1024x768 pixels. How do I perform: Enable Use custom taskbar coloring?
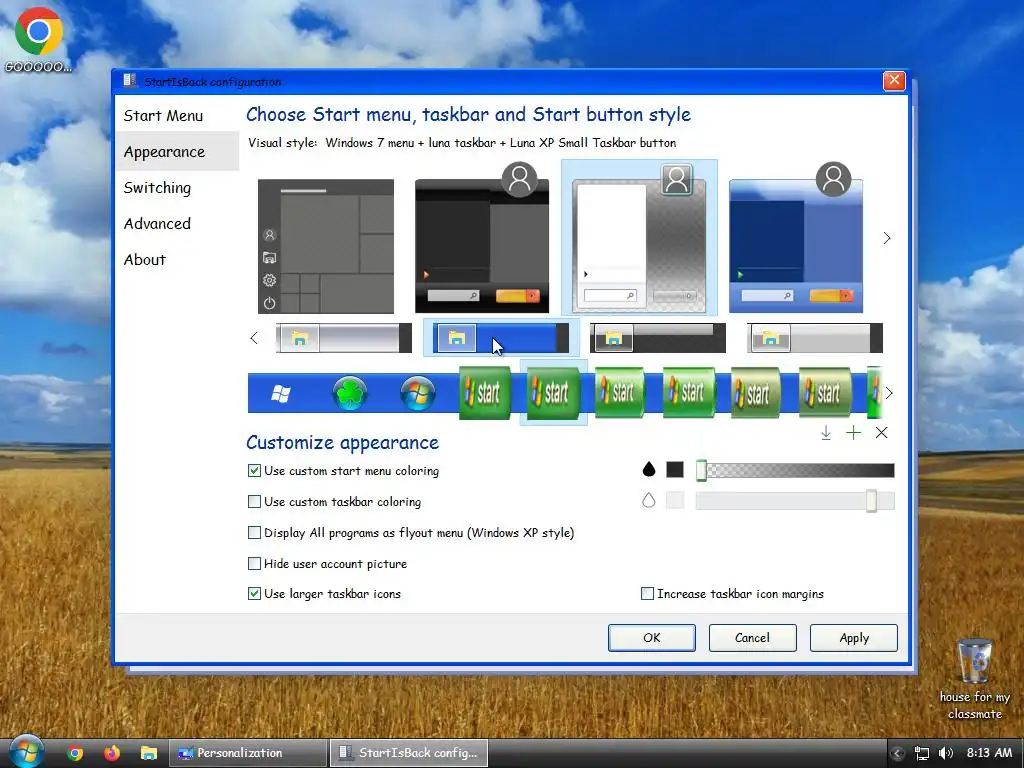334,502
